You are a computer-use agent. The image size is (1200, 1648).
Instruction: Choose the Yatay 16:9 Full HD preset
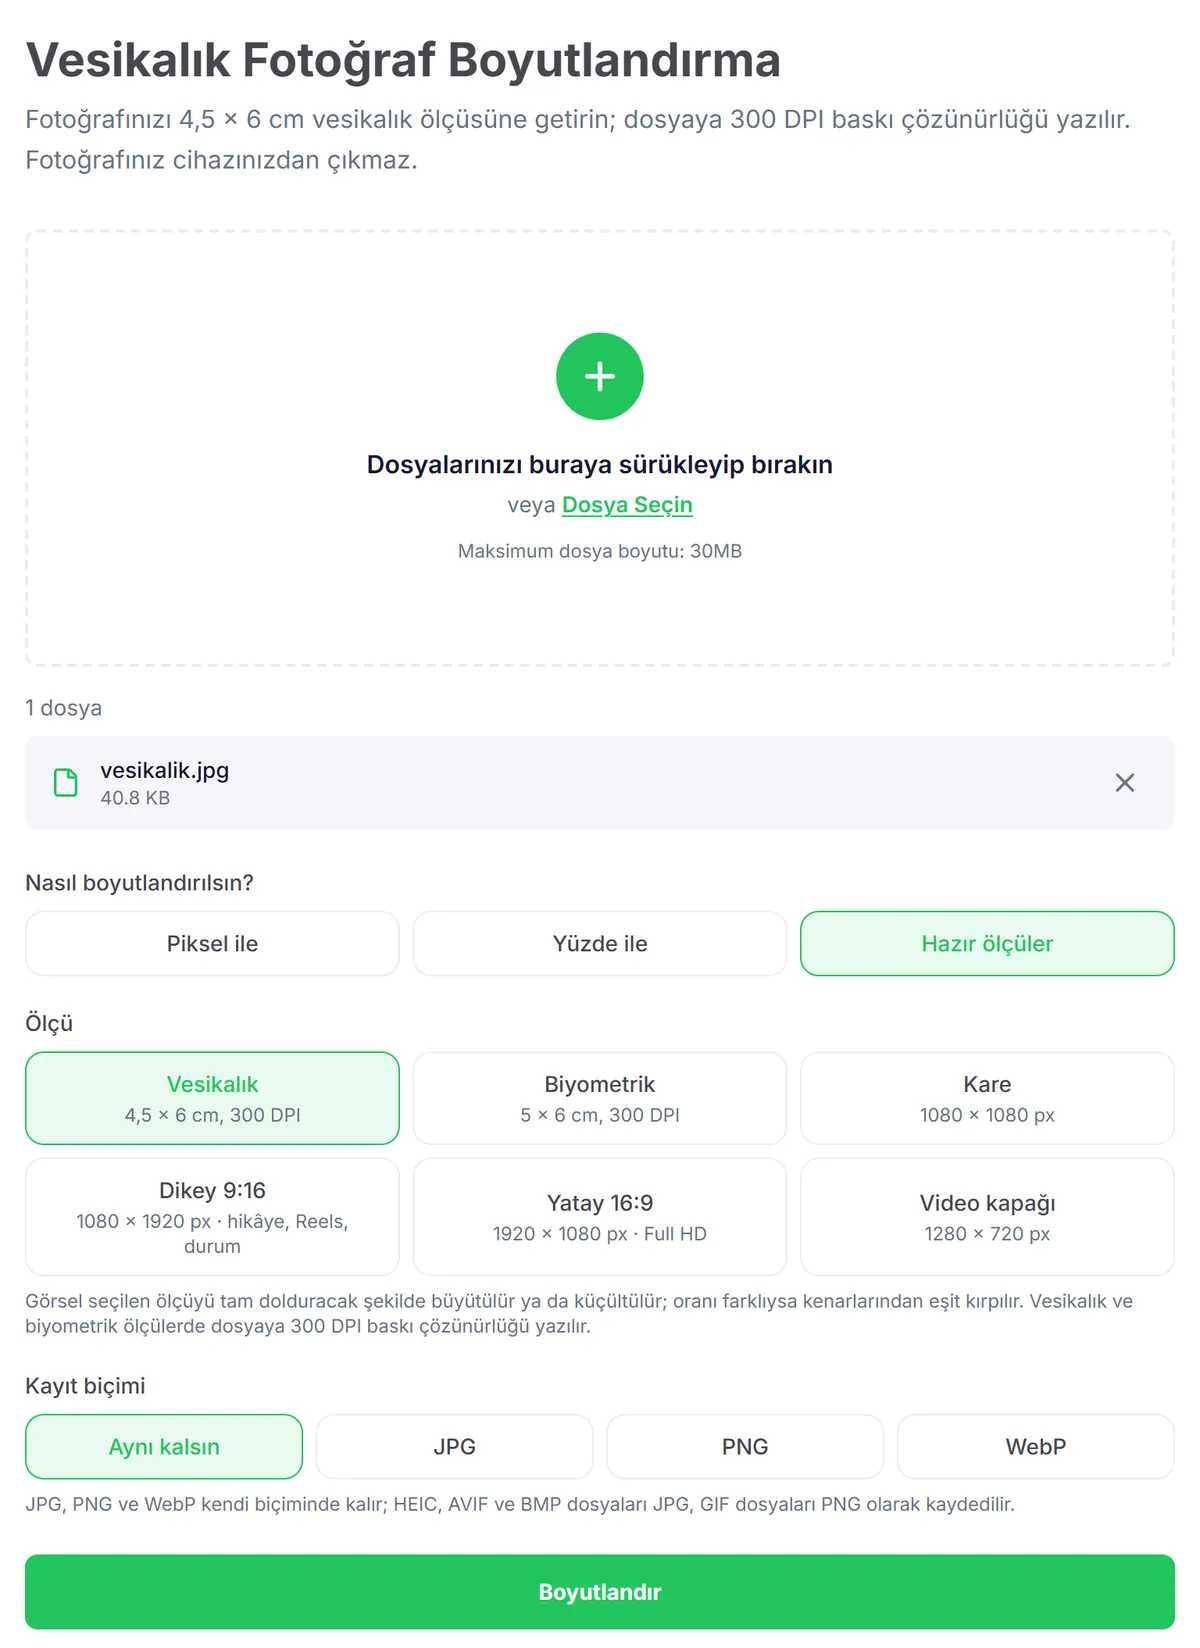pyautogui.click(x=600, y=1217)
